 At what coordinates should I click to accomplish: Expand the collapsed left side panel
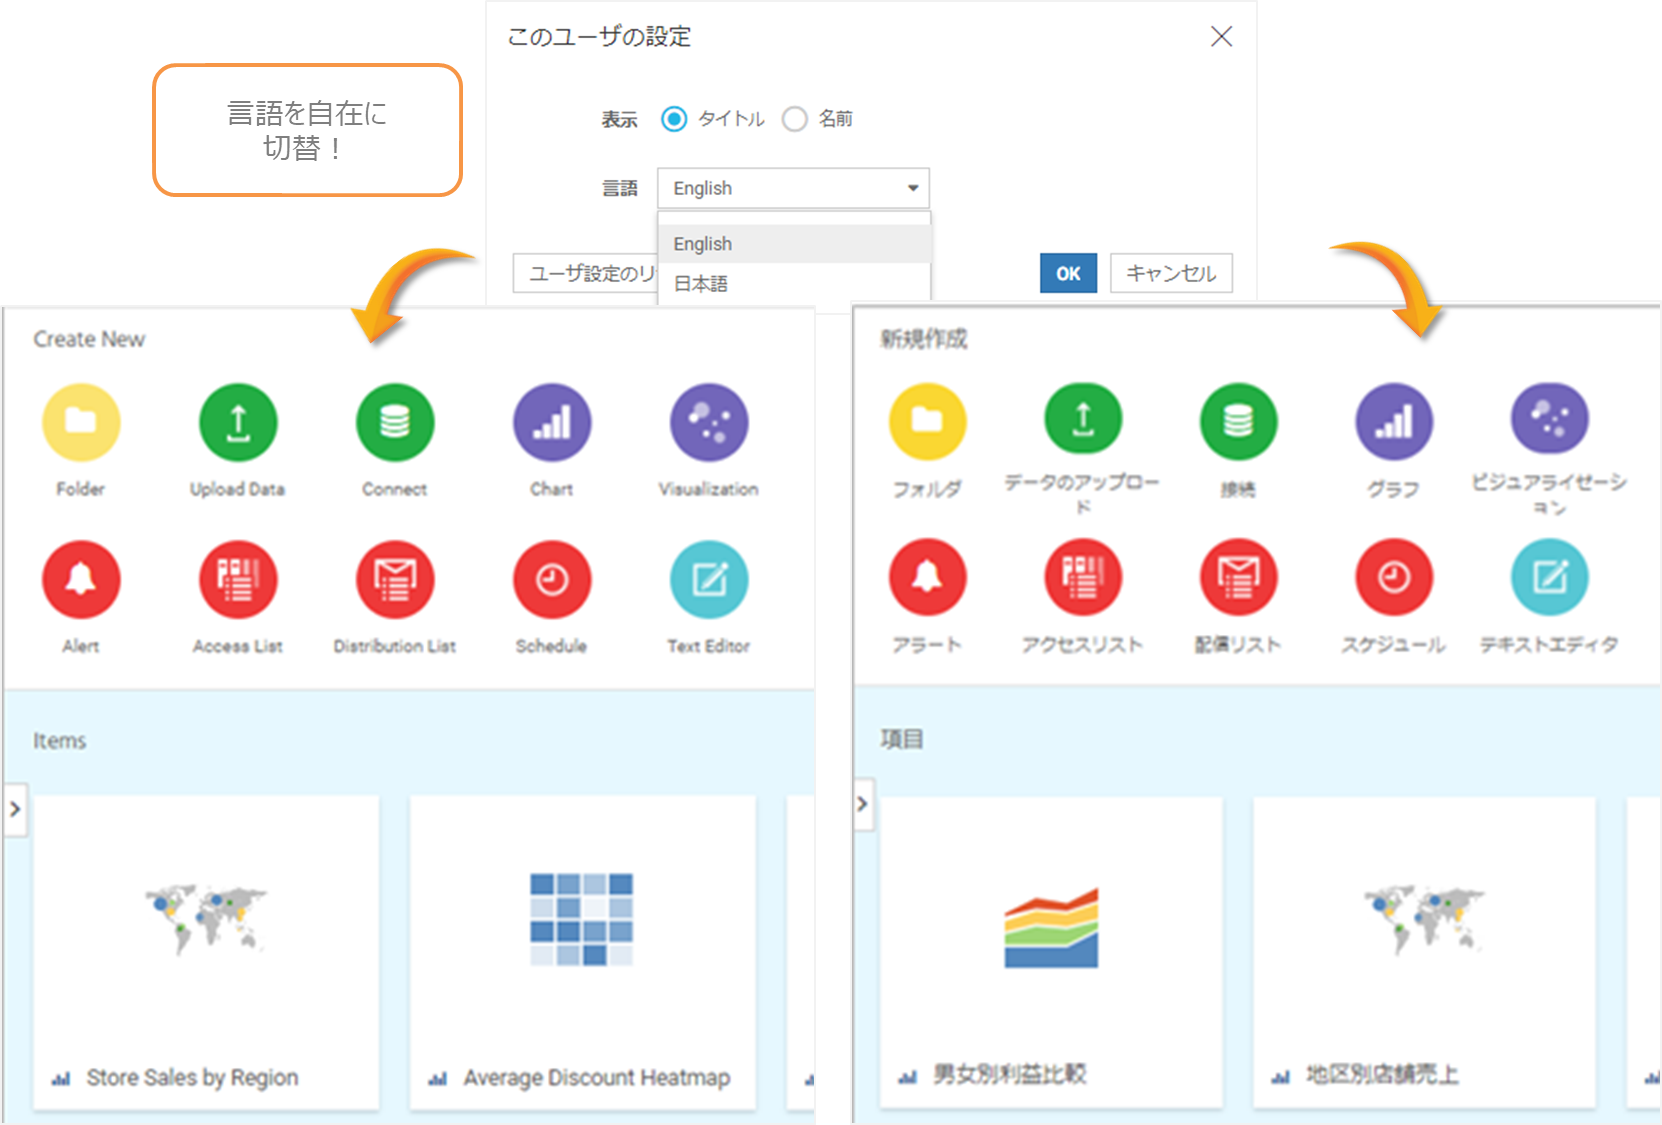15,810
